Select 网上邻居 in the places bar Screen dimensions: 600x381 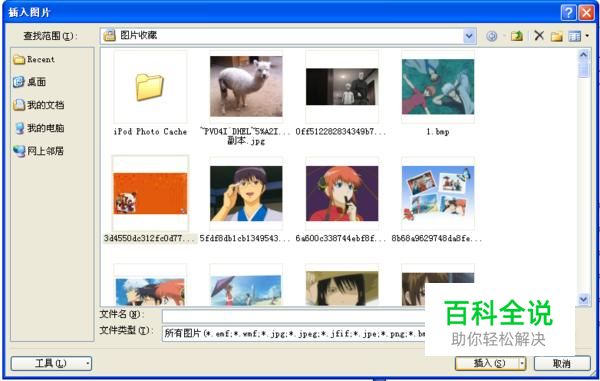tap(38, 151)
